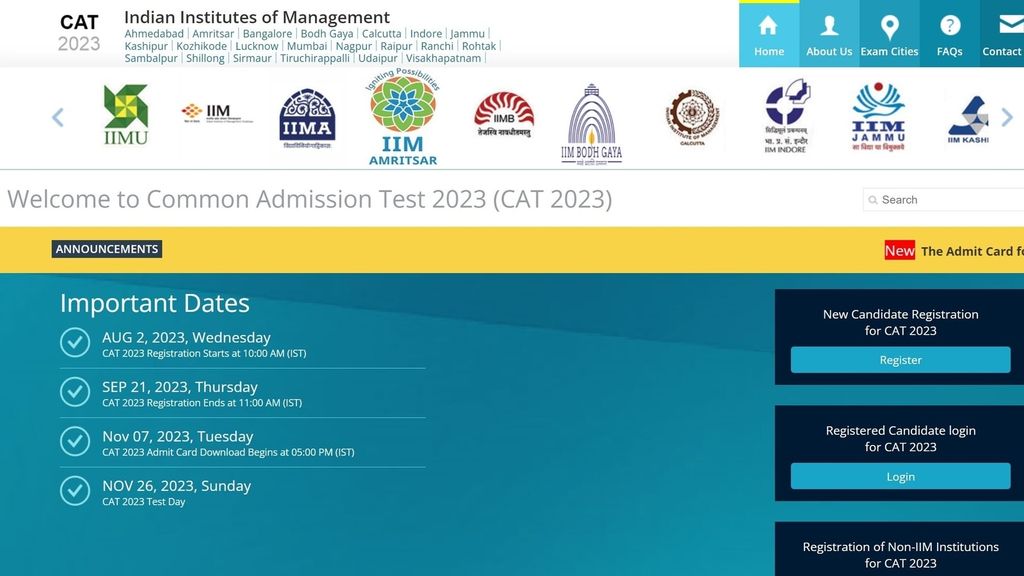Open the Ahmedabad institute link

[154, 33]
